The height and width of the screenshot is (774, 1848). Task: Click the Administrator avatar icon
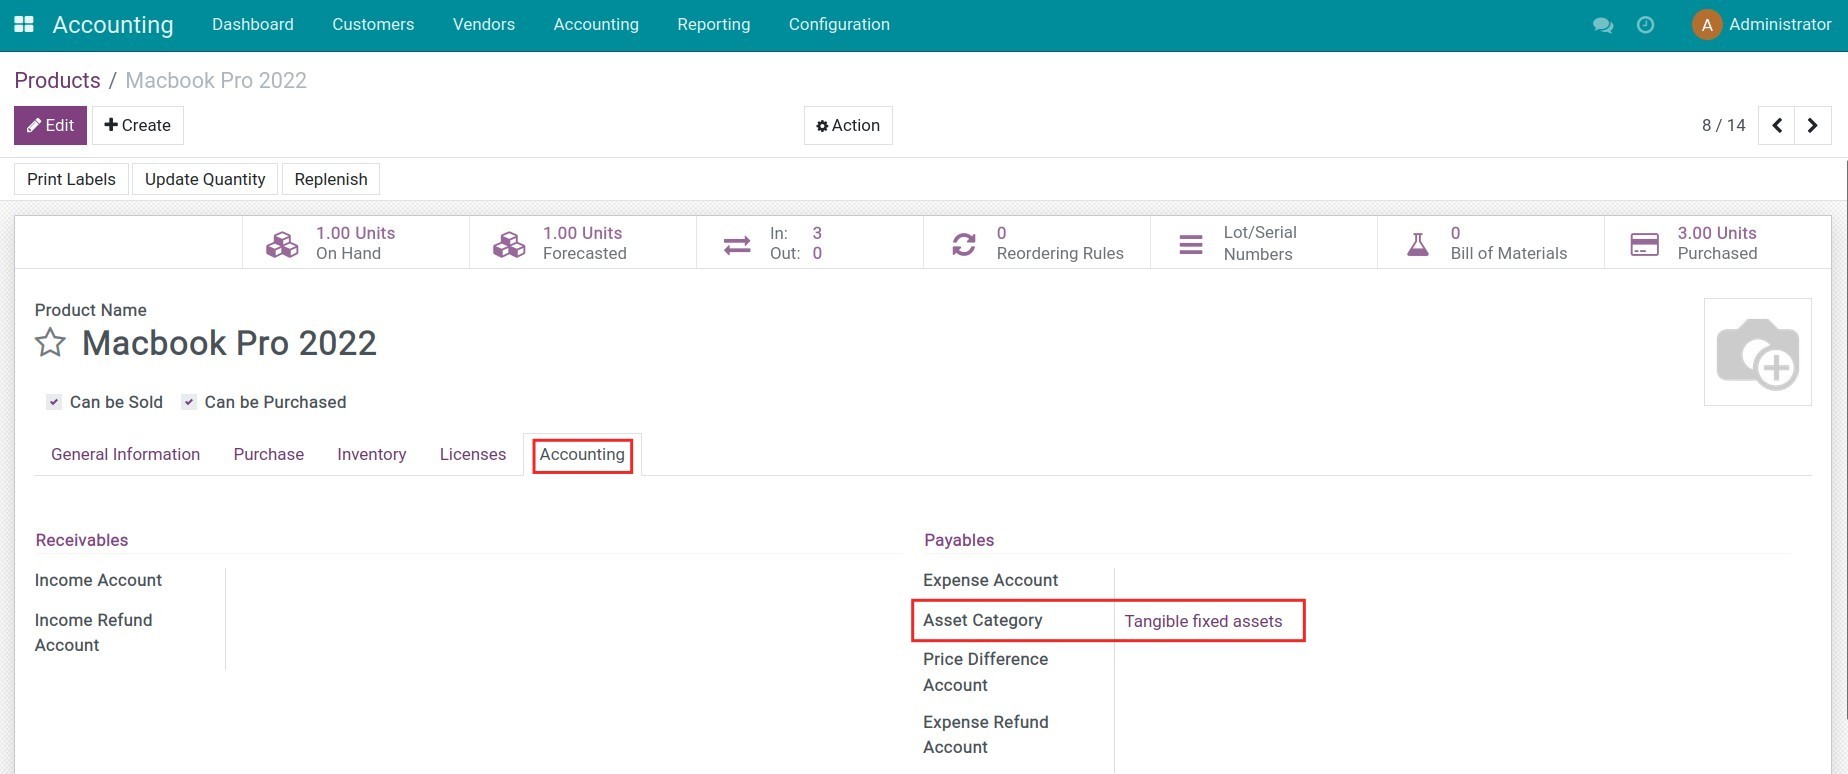pyautogui.click(x=1707, y=25)
